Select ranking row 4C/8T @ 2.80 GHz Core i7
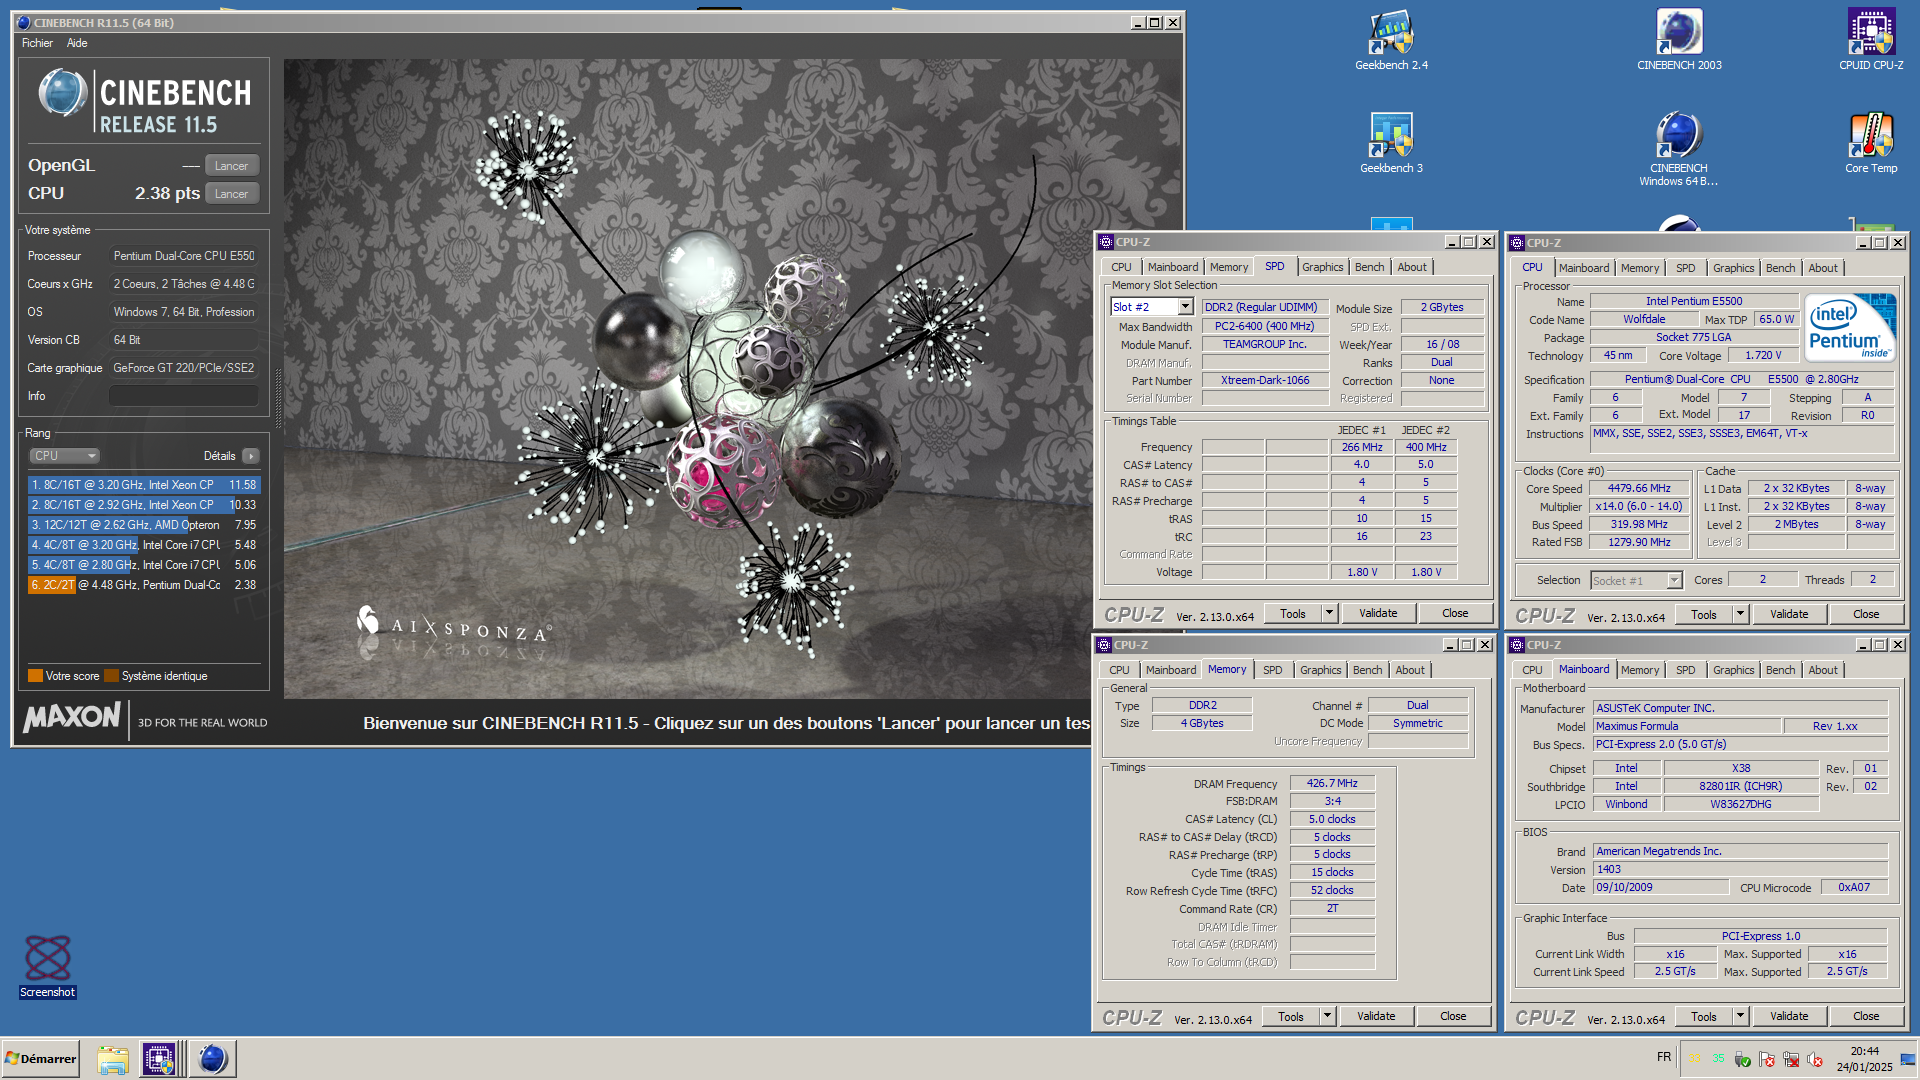The width and height of the screenshot is (1920, 1080). 144,565
